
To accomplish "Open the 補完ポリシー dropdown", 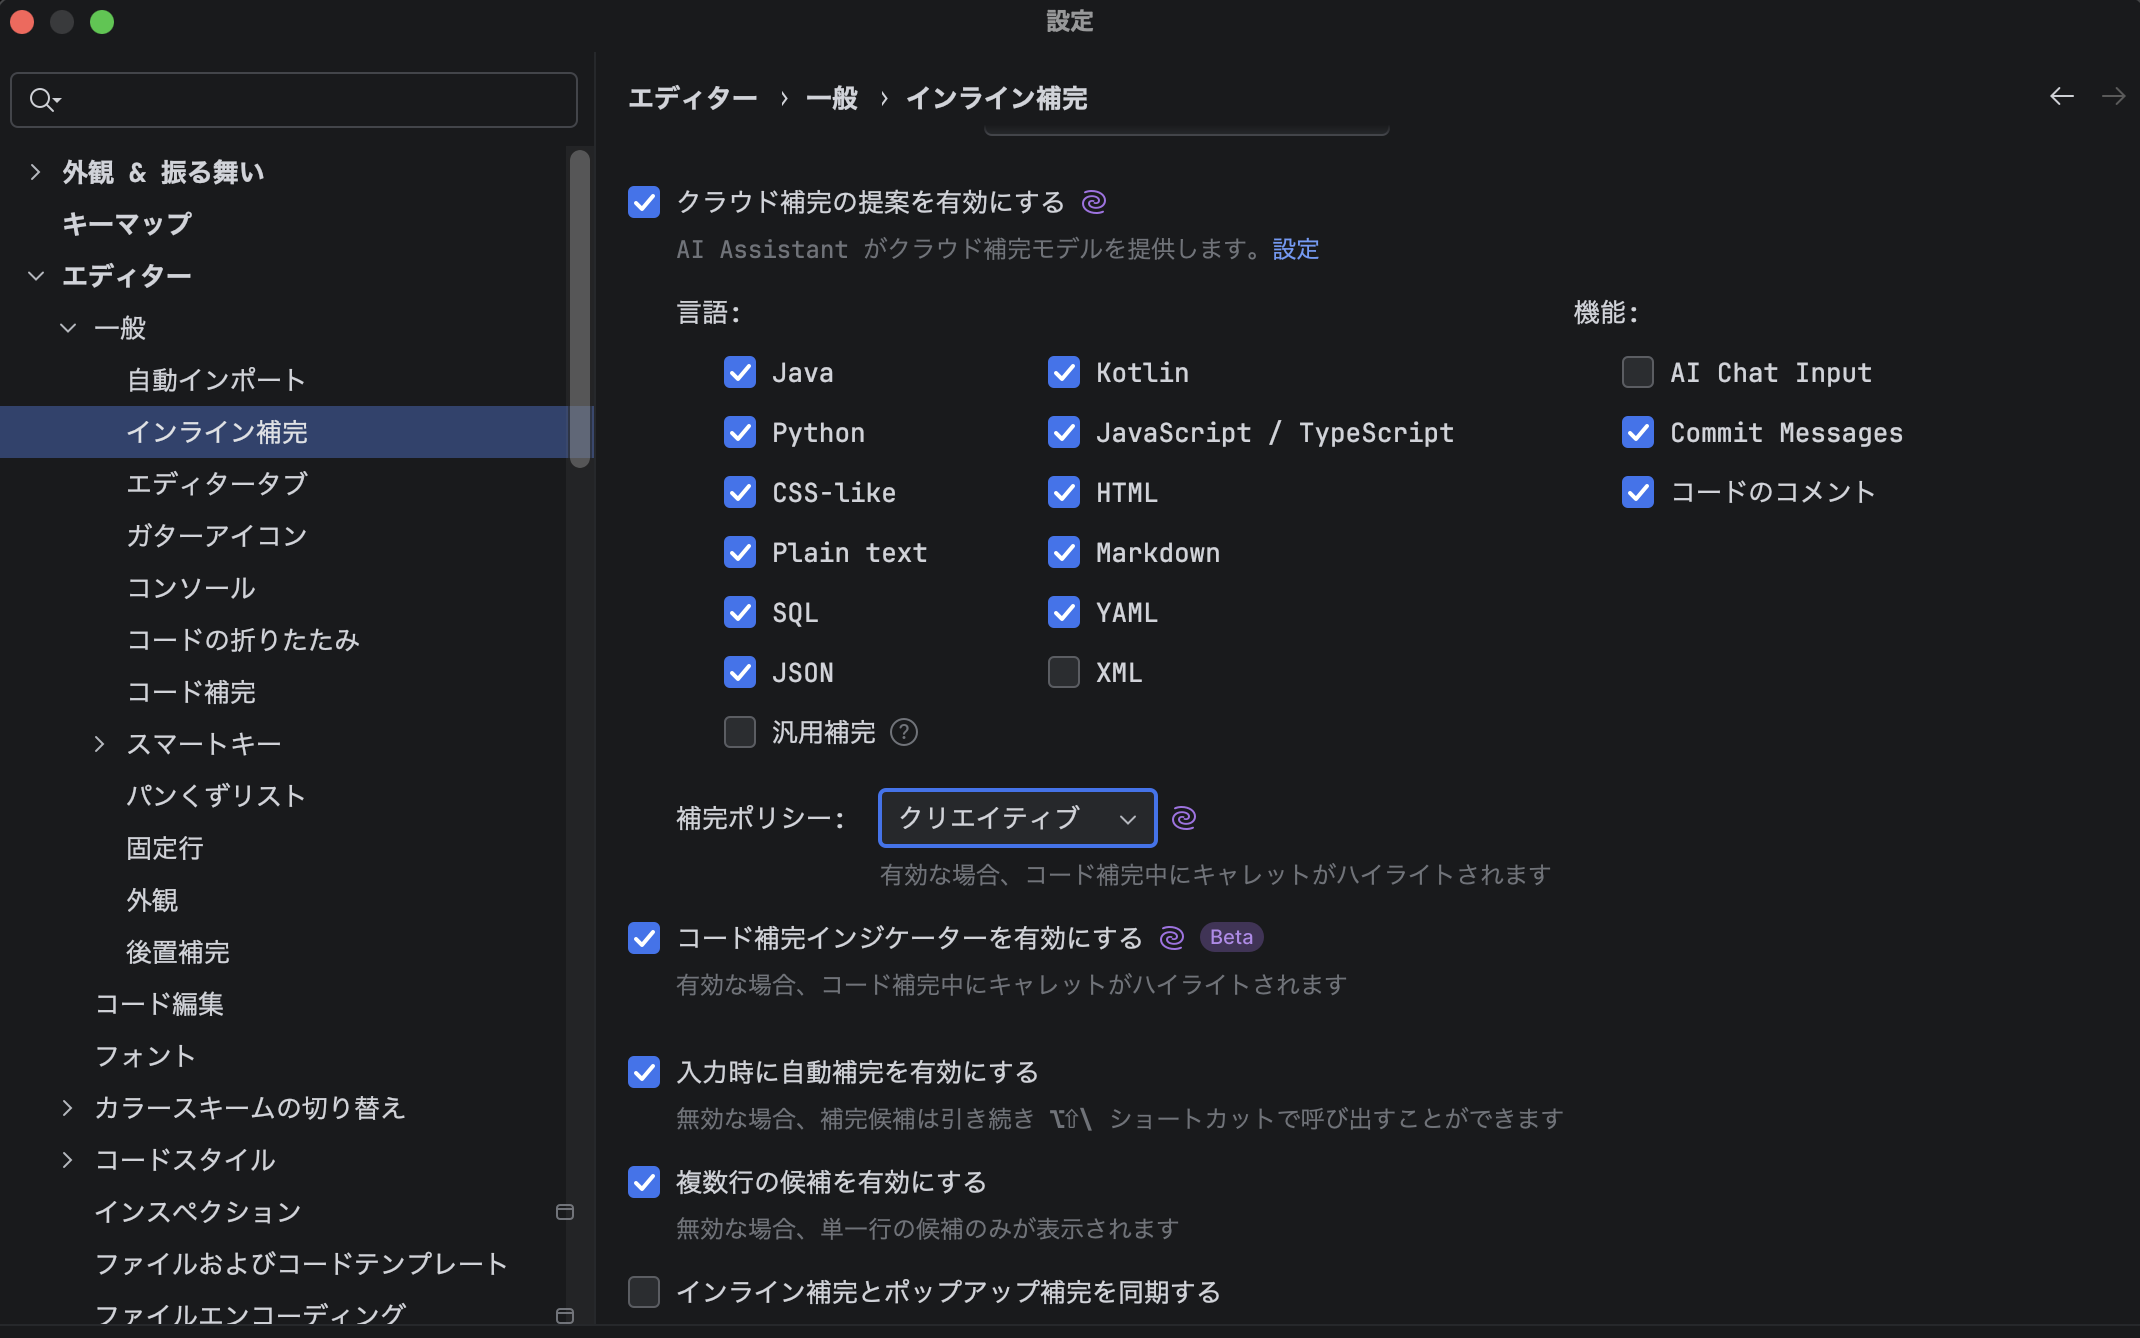I will pos(1017,818).
